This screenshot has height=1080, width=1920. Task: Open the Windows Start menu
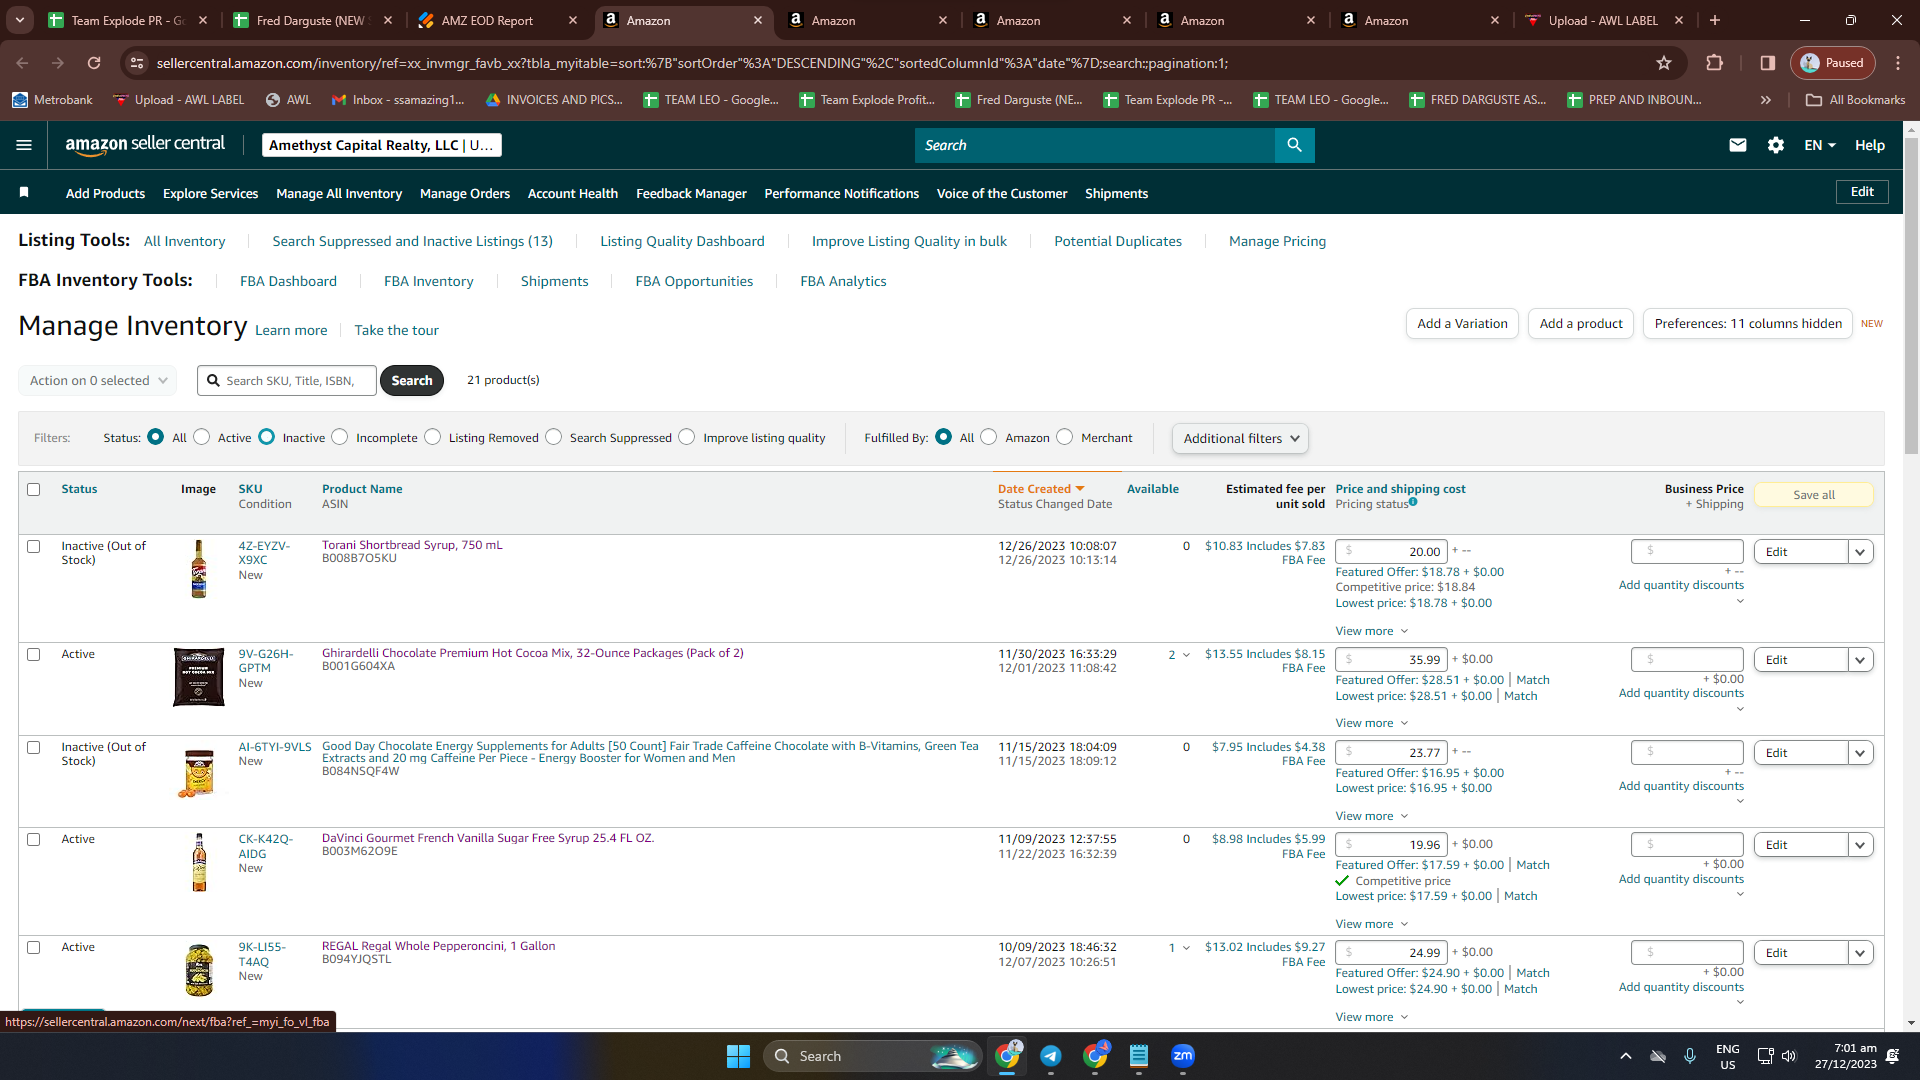coord(738,1056)
